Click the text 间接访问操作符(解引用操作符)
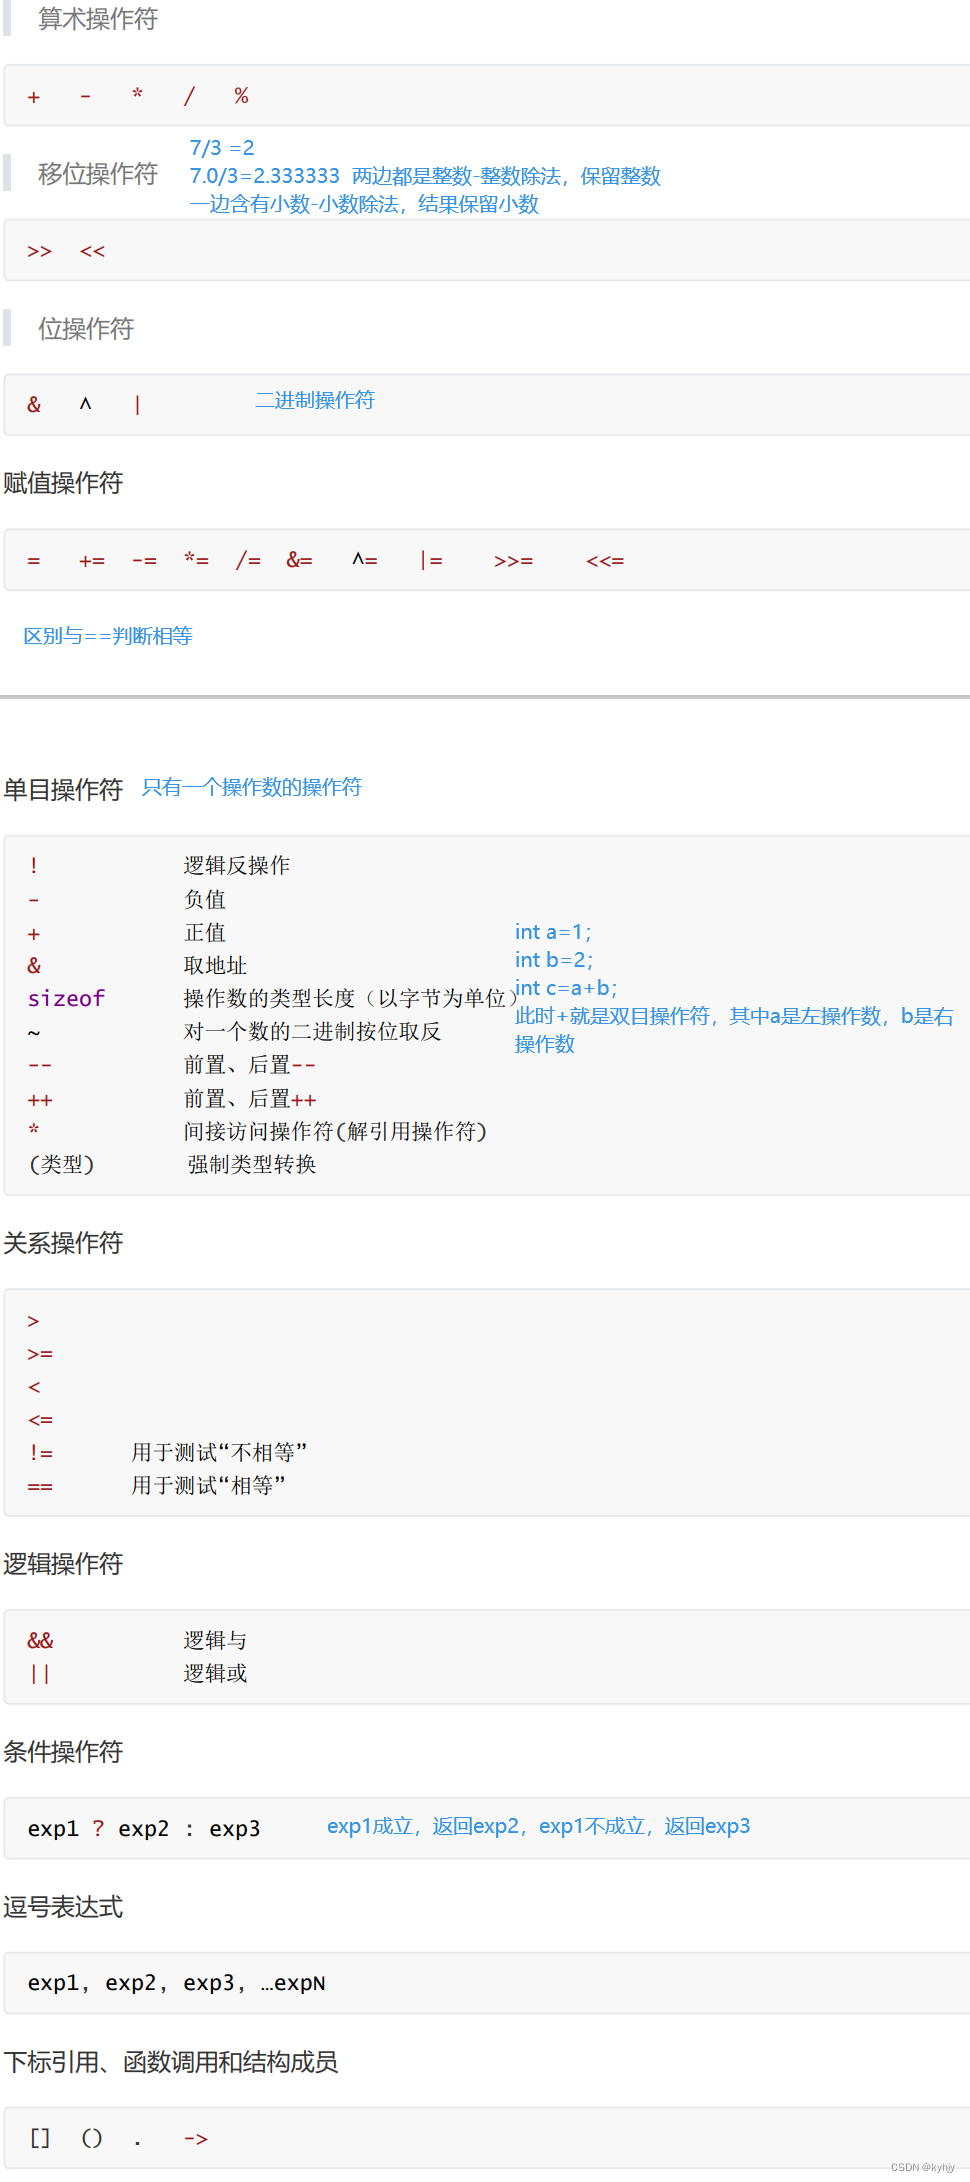 [x=335, y=1131]
